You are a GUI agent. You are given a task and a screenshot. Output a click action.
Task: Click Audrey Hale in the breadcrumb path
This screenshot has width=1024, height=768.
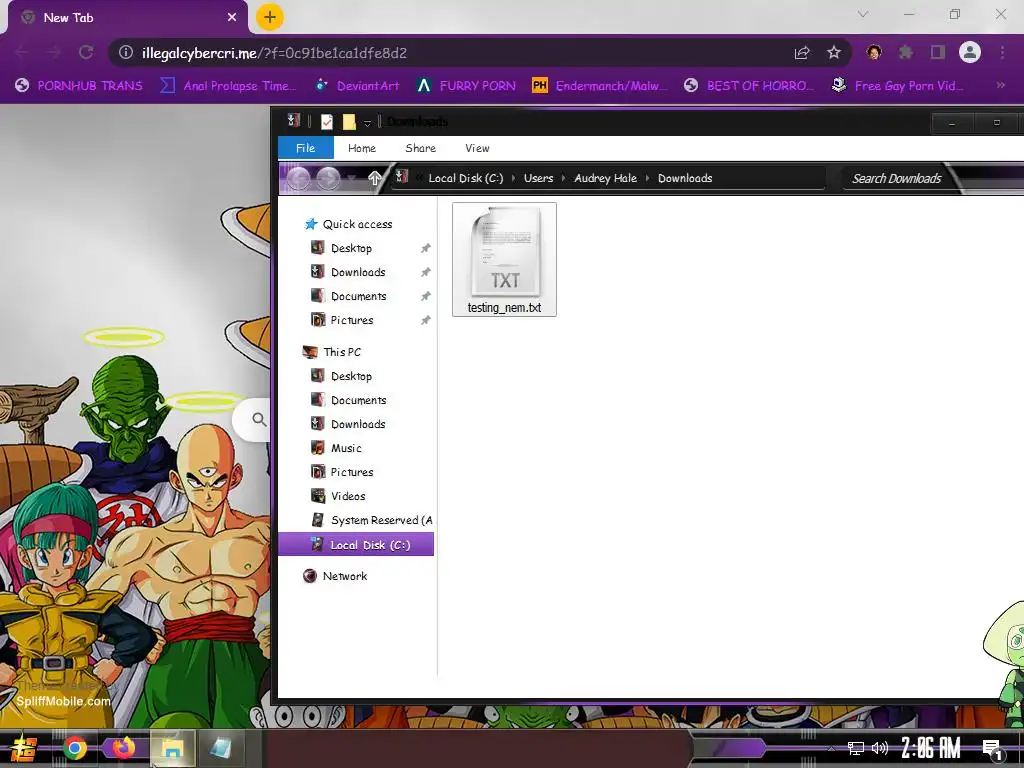pyautogui.click(x=605, y=178)
